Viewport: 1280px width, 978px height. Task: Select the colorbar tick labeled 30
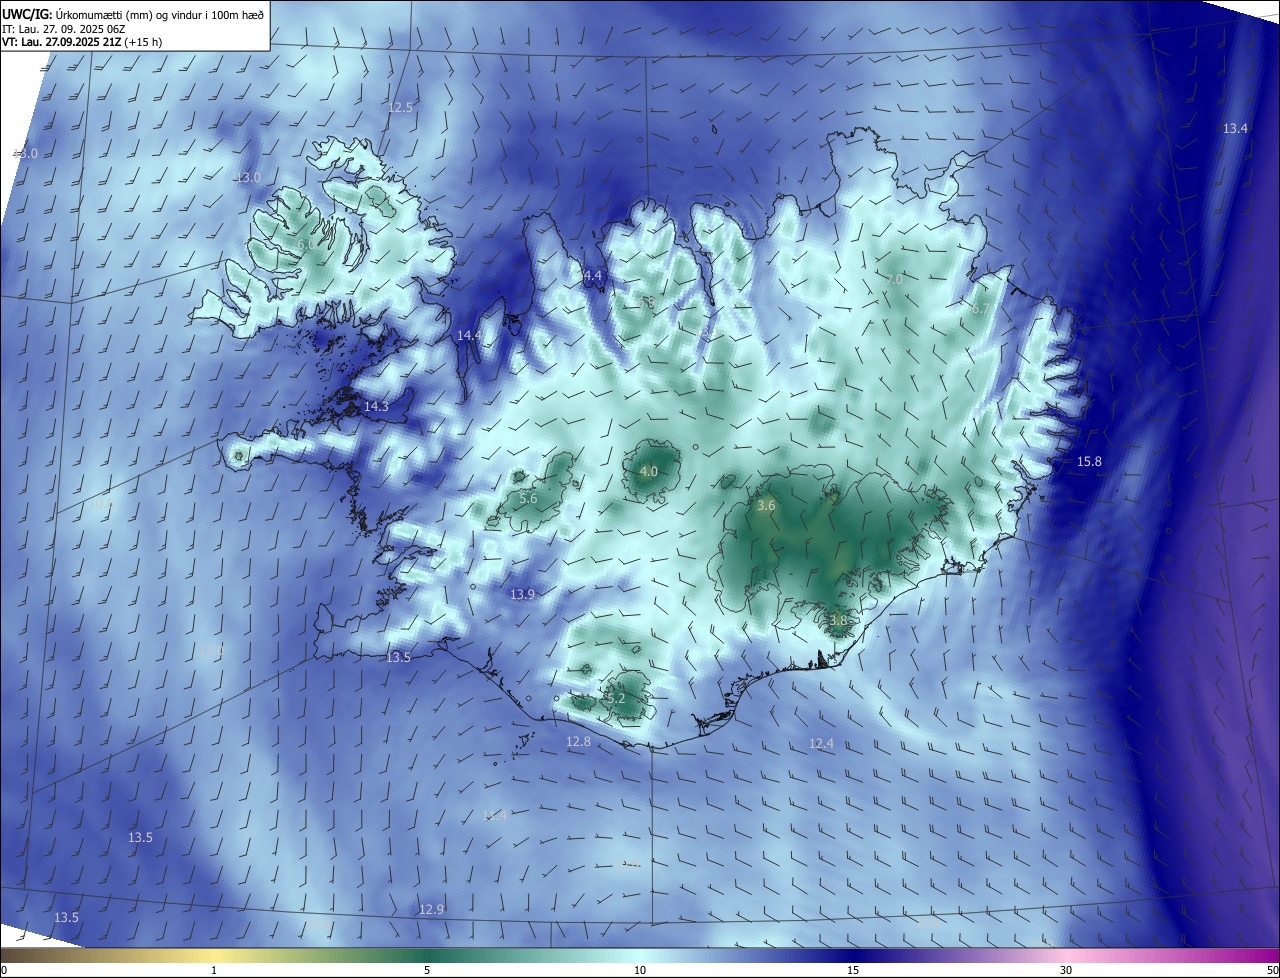click(x=1066, y=970)
